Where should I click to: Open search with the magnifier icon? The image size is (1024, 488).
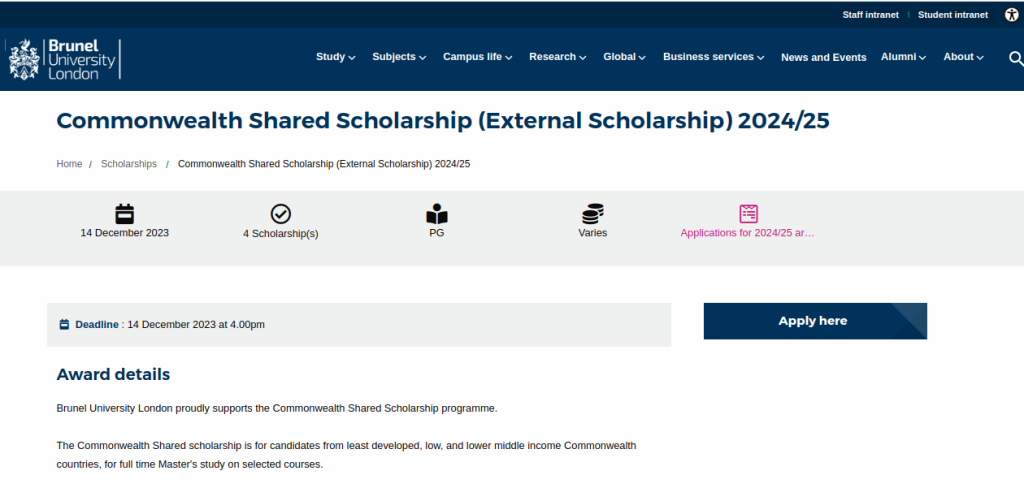tap(1016, 58)
